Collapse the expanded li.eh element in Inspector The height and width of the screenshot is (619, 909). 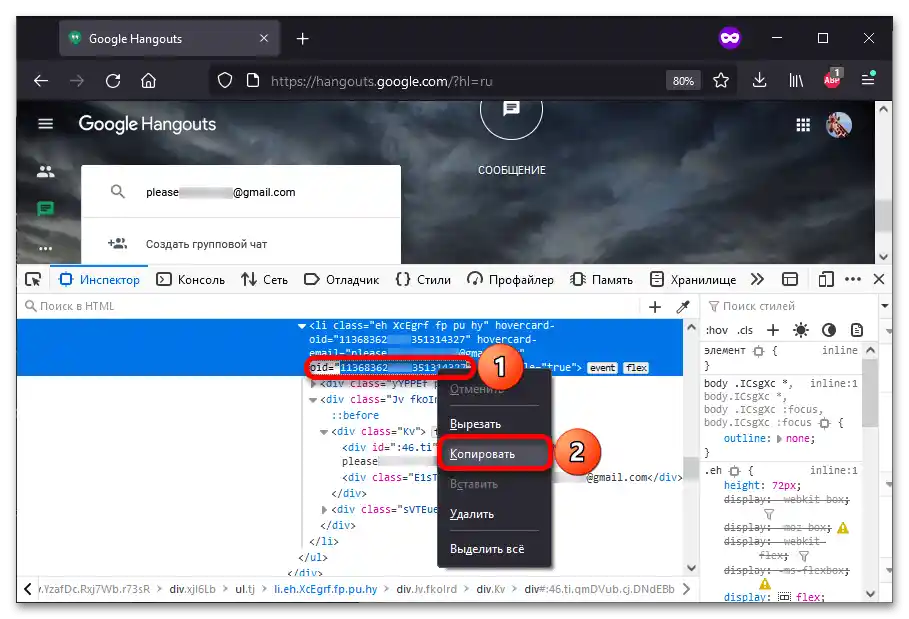pyautogui.click(x=302, y=325)
